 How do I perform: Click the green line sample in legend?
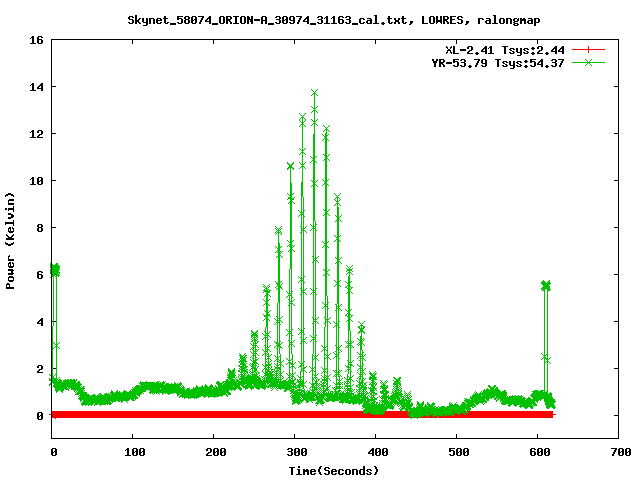[588, 63]
